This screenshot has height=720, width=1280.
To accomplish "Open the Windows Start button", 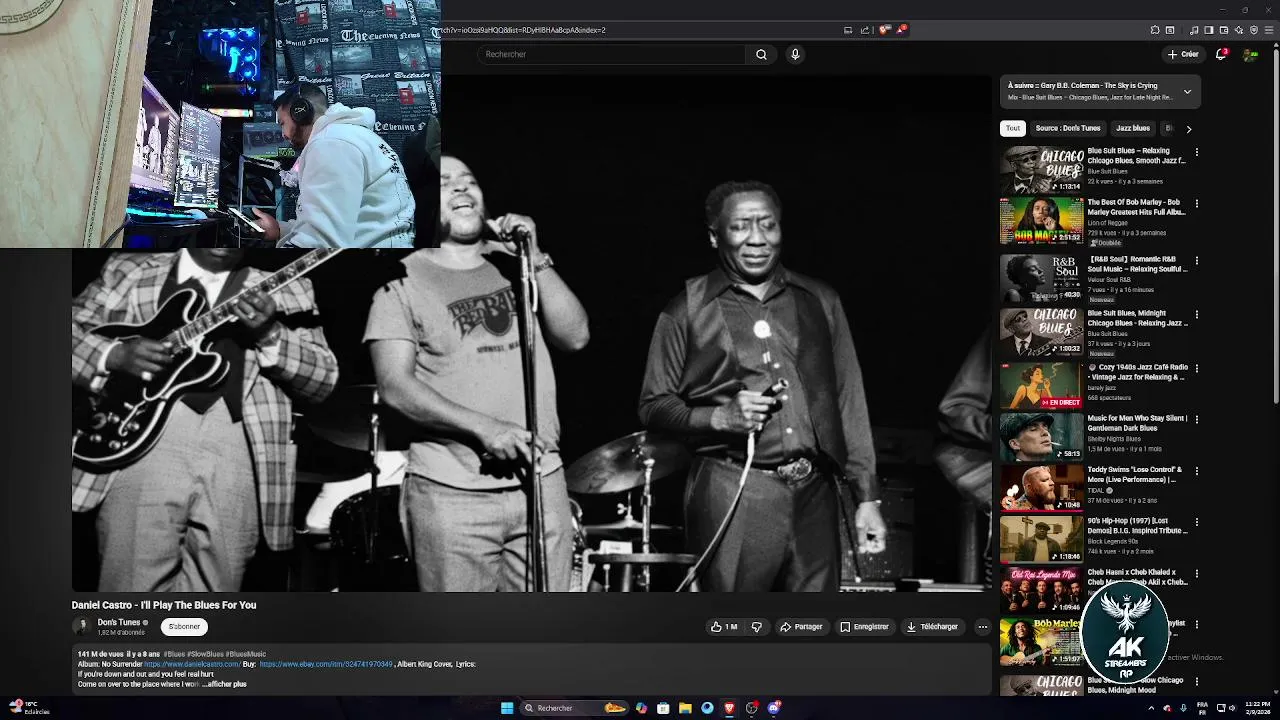I will pyautogui.click(x=507, y=708).
